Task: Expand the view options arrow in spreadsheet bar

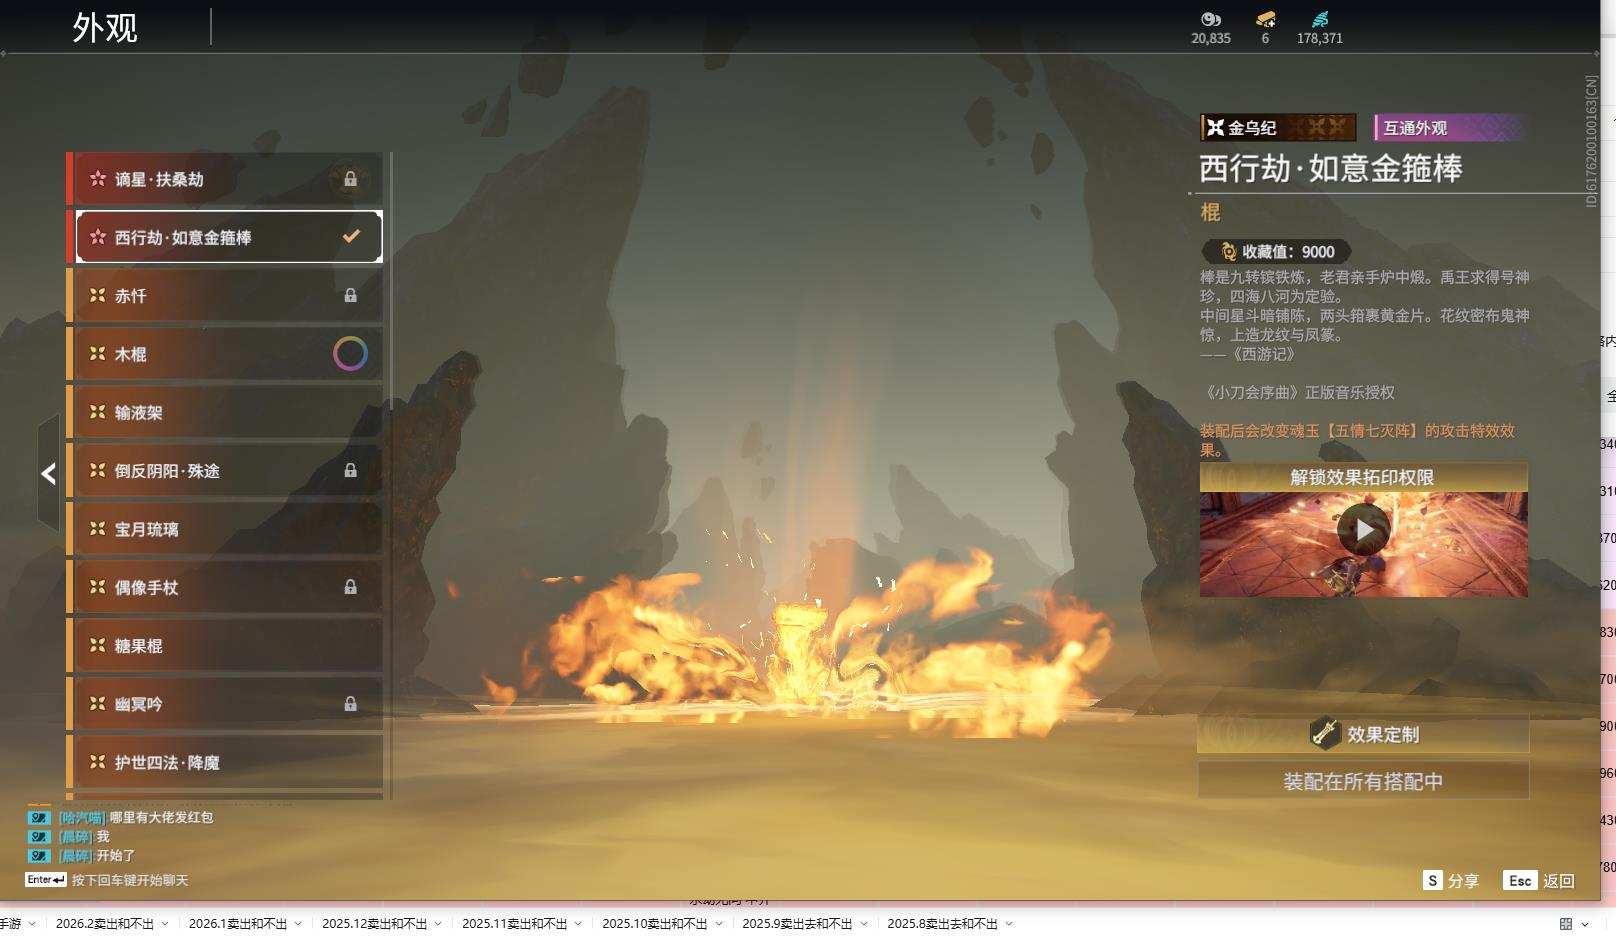Action: (1585, 924)
